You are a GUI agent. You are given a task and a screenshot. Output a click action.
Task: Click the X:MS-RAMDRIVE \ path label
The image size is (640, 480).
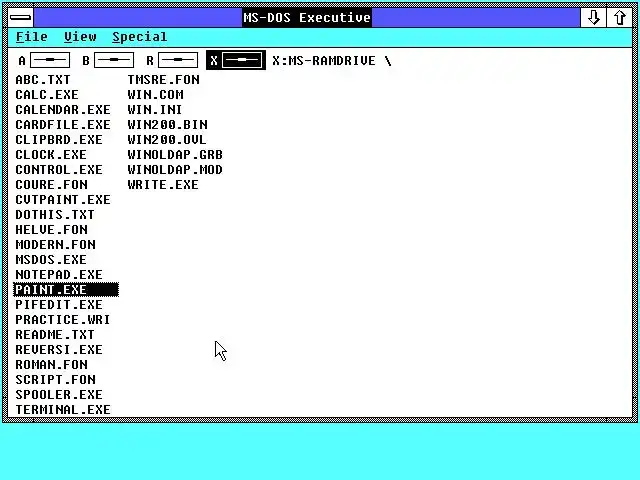331,61
